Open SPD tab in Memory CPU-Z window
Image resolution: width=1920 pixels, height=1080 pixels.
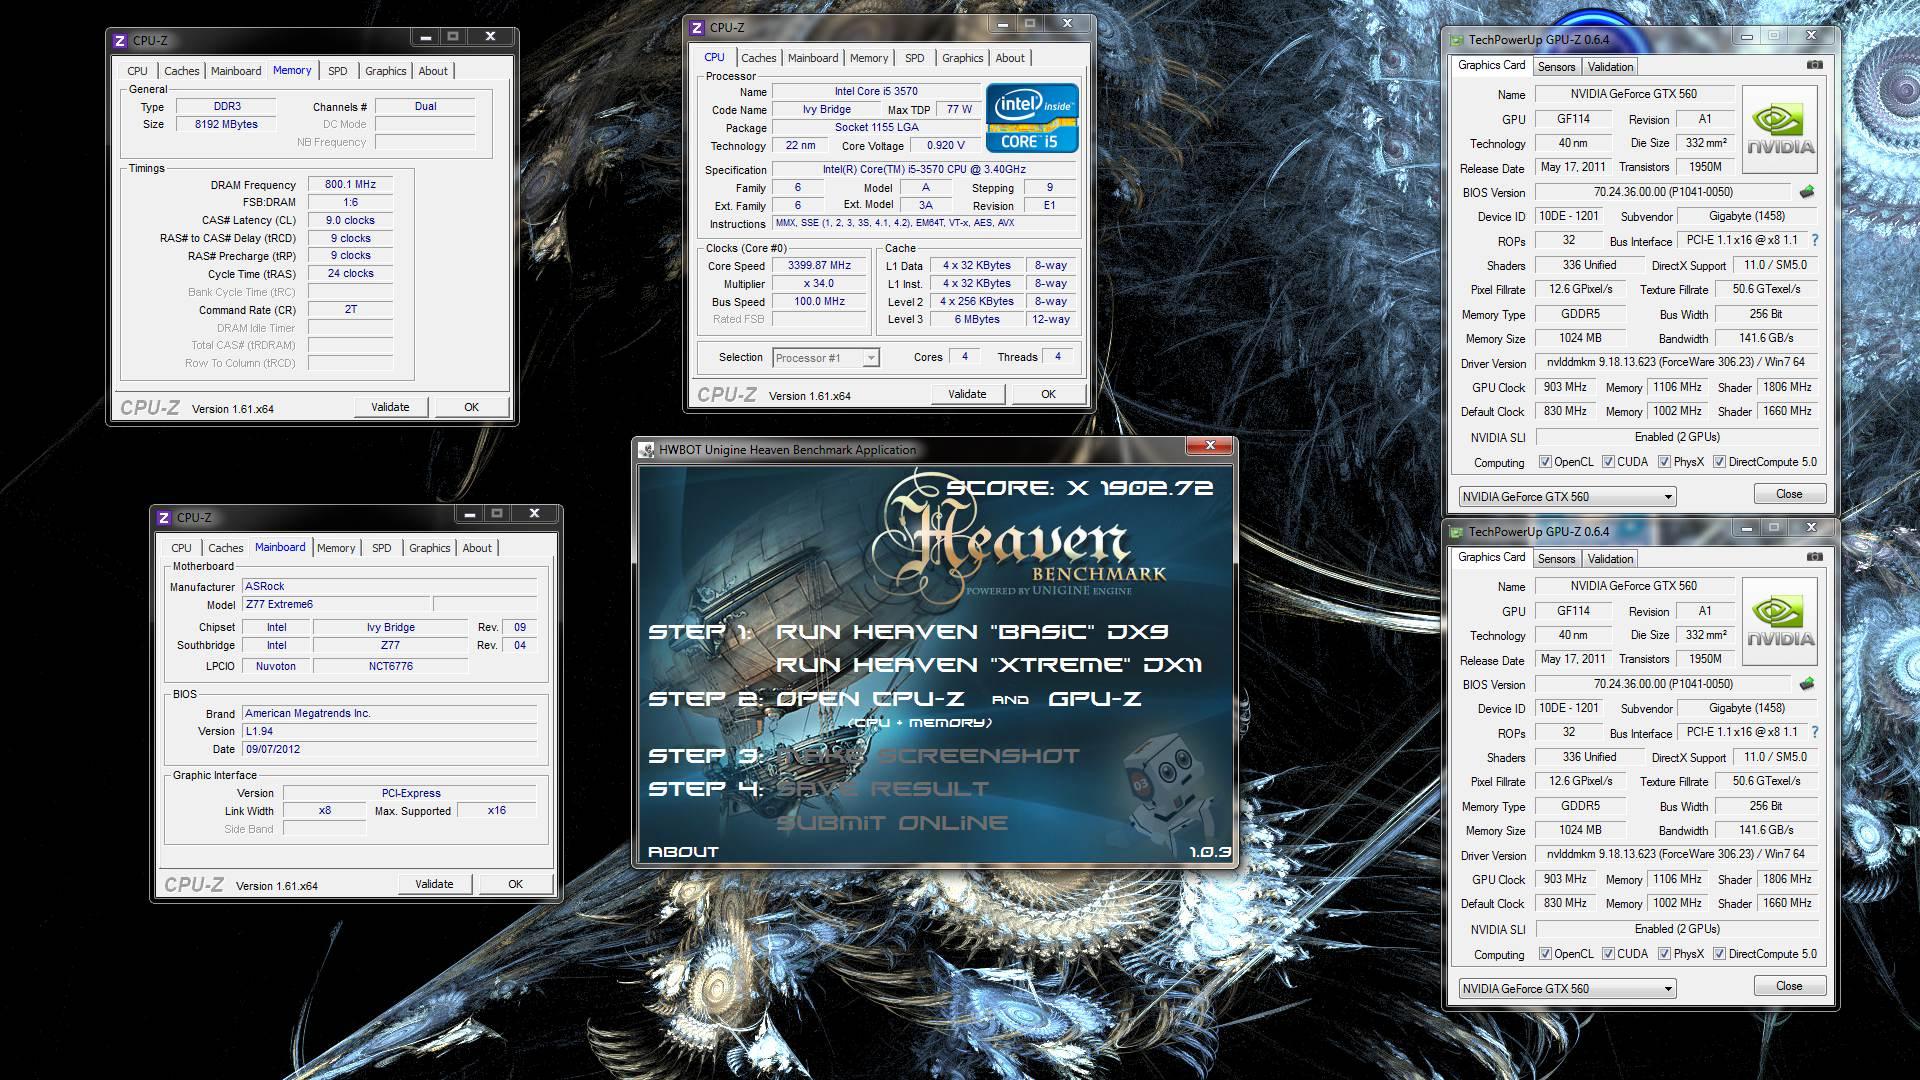(338, 71)
